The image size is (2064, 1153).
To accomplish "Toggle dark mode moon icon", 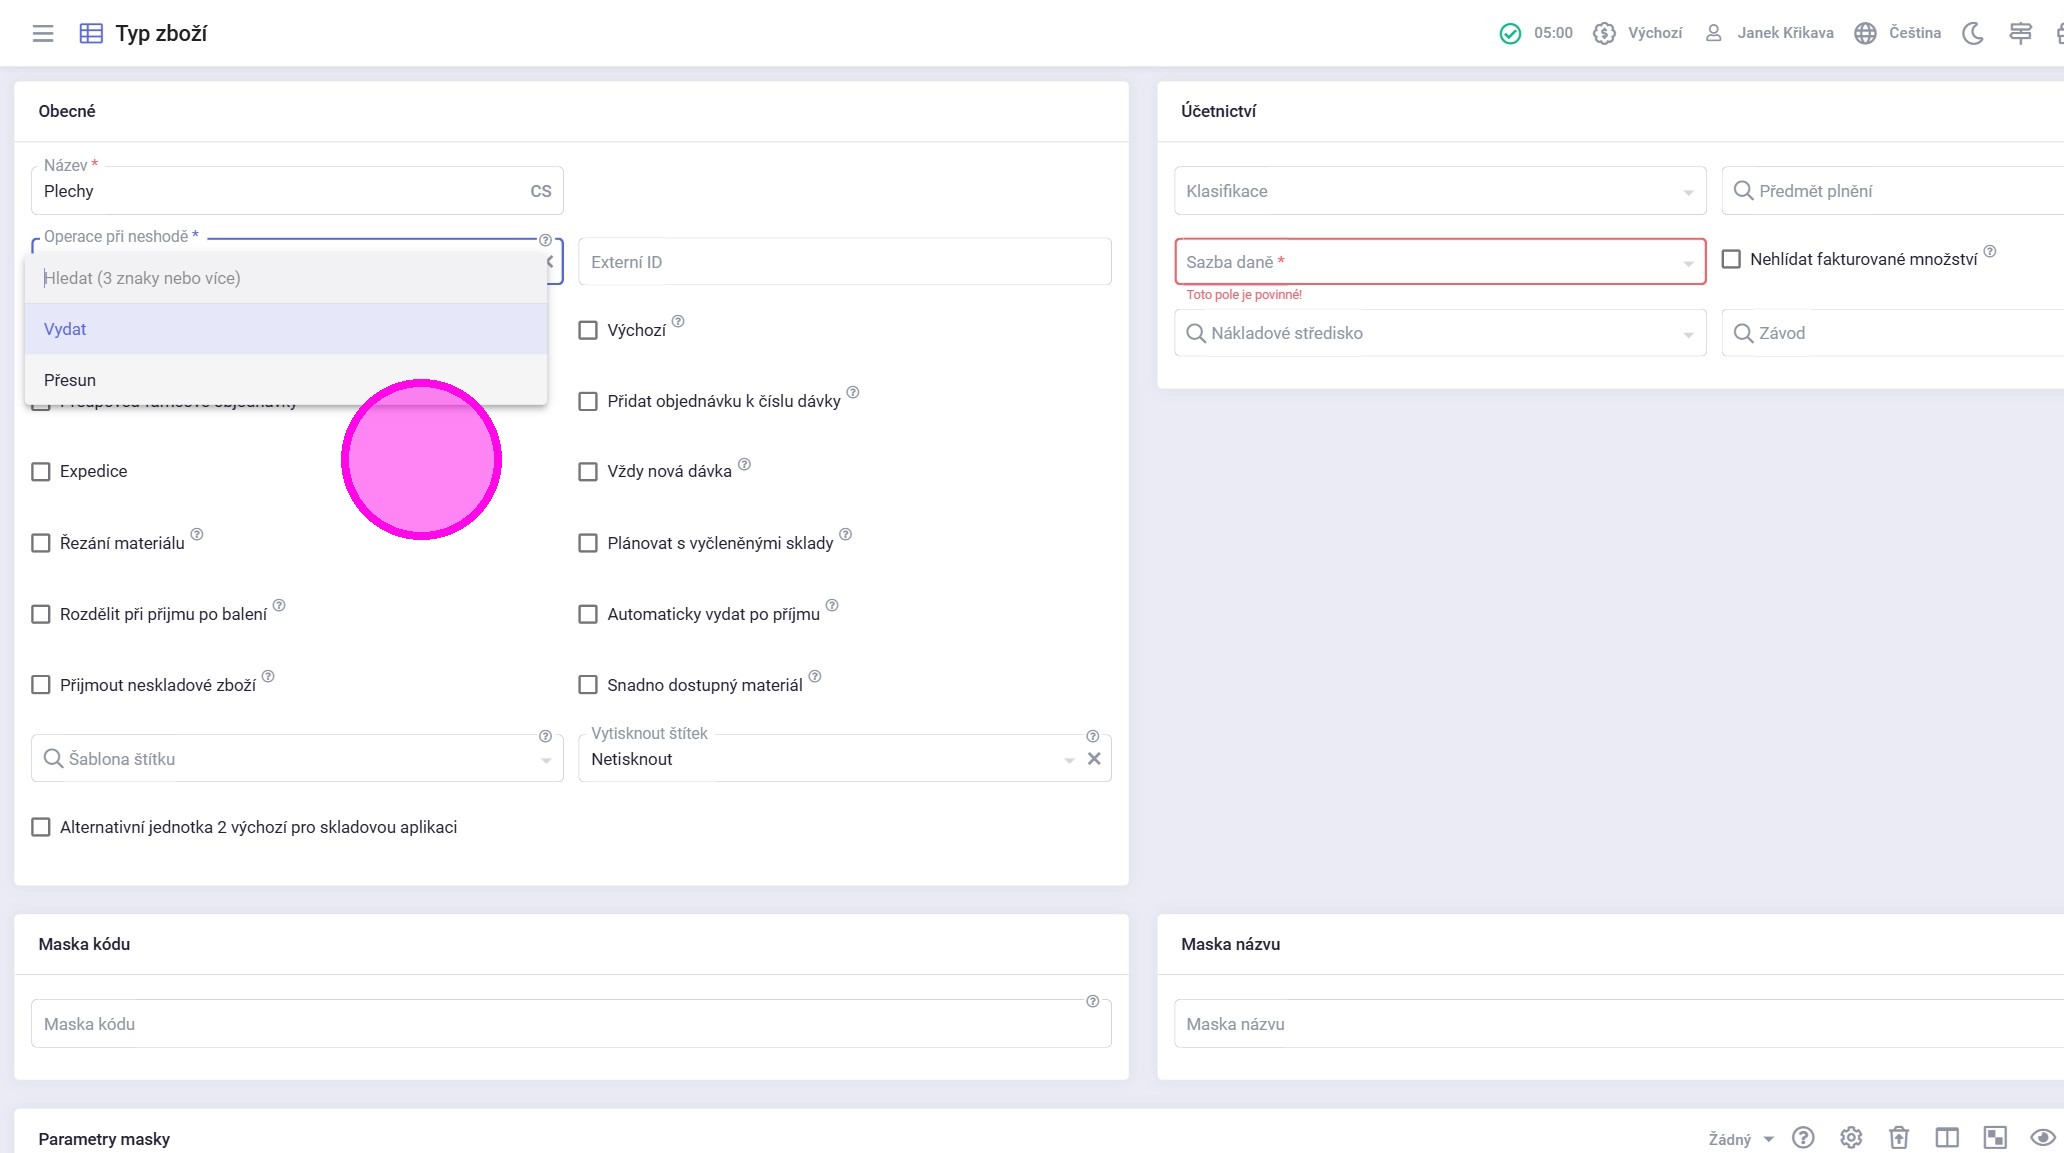I will [1972, 33].
